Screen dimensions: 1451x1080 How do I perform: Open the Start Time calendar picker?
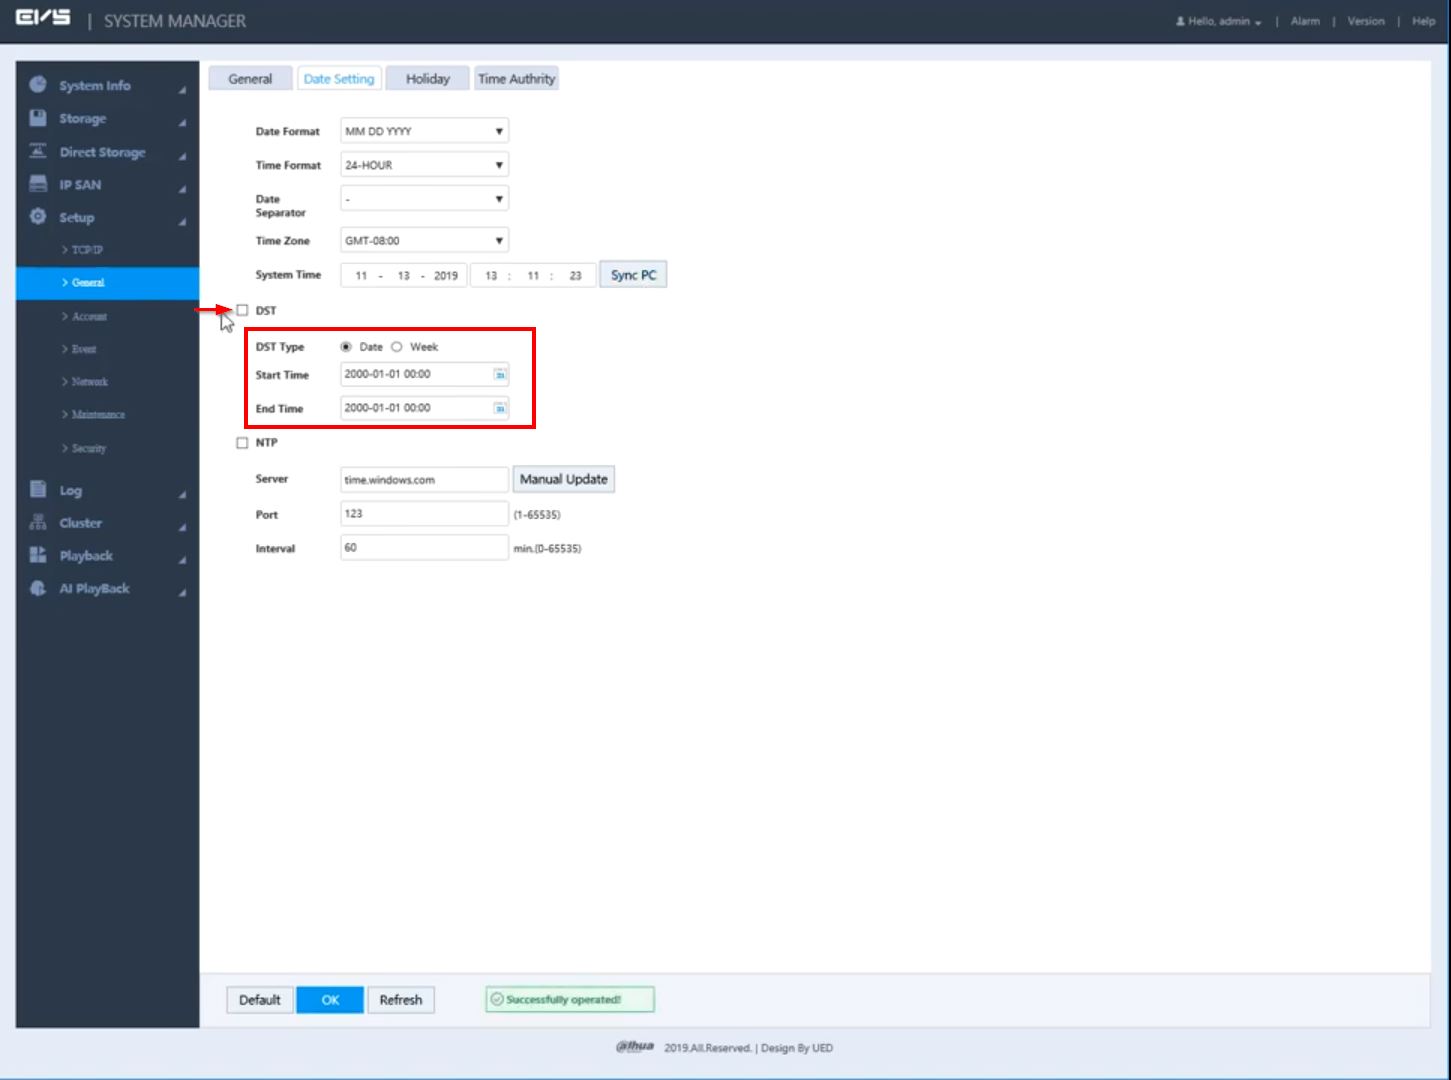[500, 375]
